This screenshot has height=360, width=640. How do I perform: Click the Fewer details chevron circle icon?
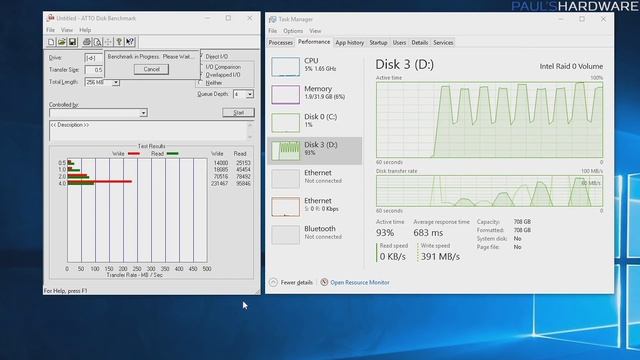point(273,282)
